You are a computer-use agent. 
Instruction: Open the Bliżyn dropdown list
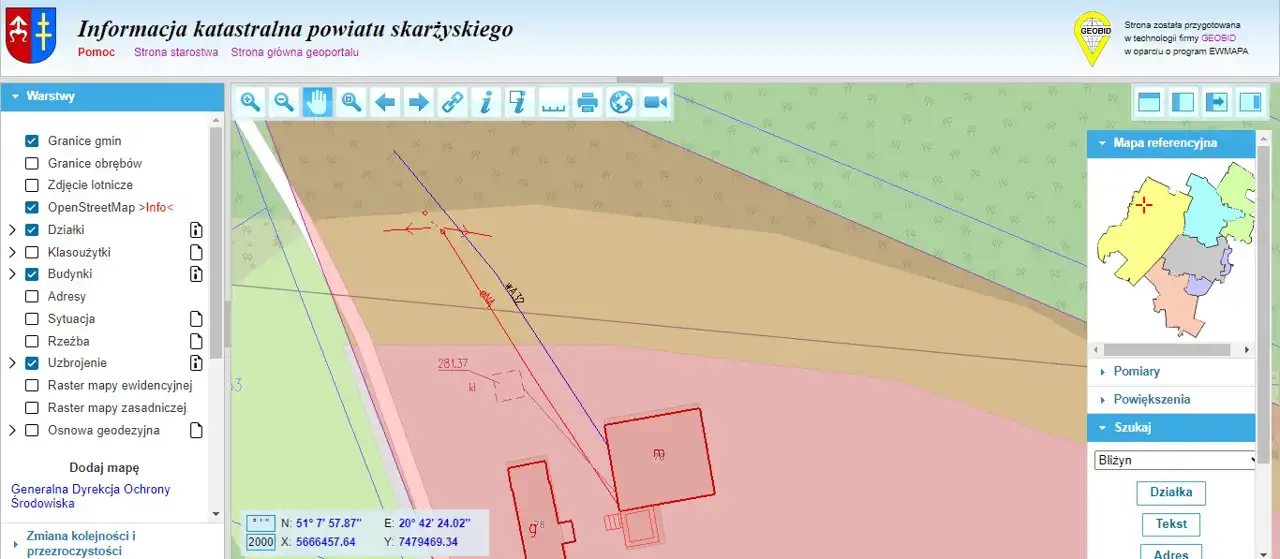[x=1175, y=461]
